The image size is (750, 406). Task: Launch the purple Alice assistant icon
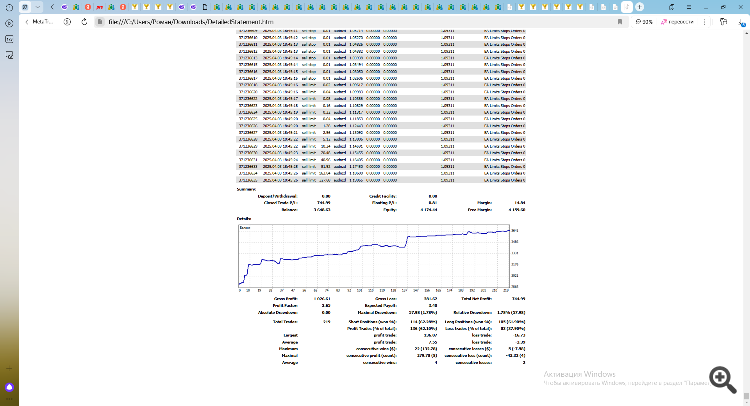tap(9, 387)
